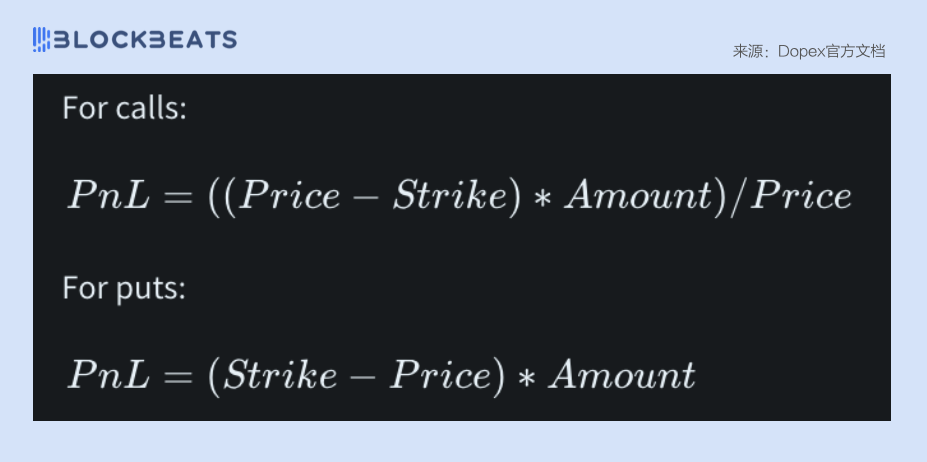Click the equals sign in puts formula

pos(178,376)
